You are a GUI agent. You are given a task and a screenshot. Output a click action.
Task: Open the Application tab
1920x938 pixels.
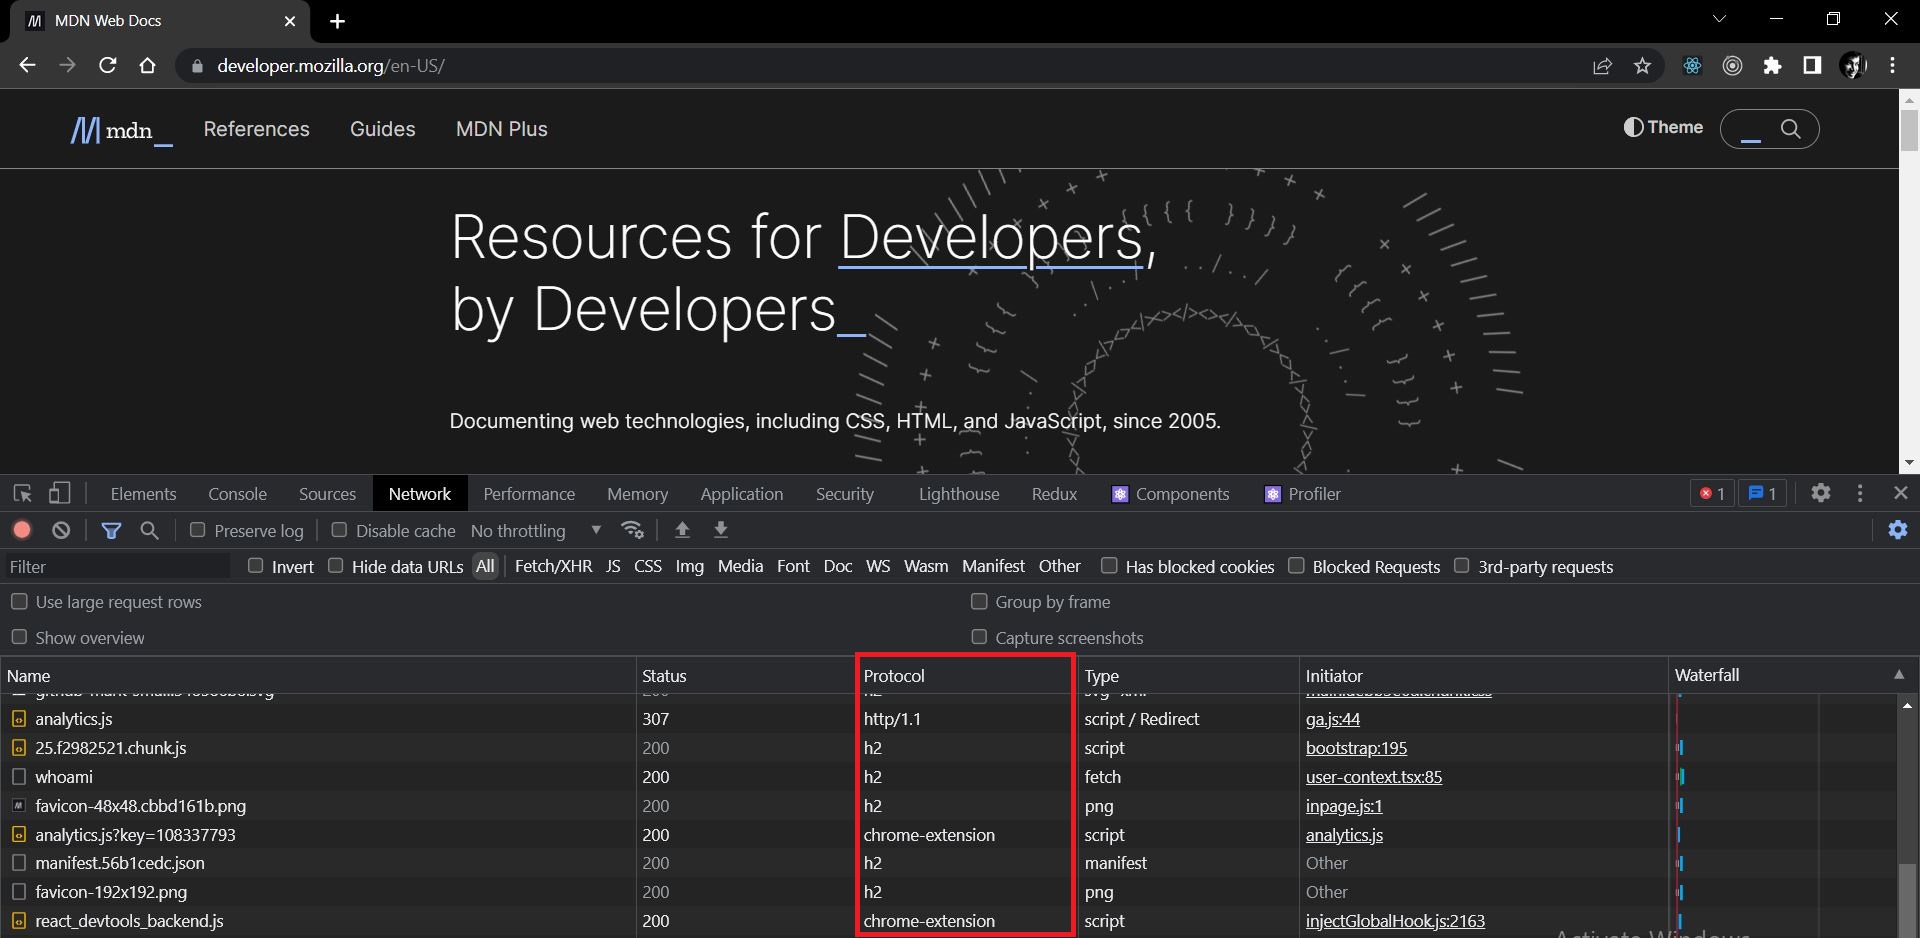coord(742,494)
